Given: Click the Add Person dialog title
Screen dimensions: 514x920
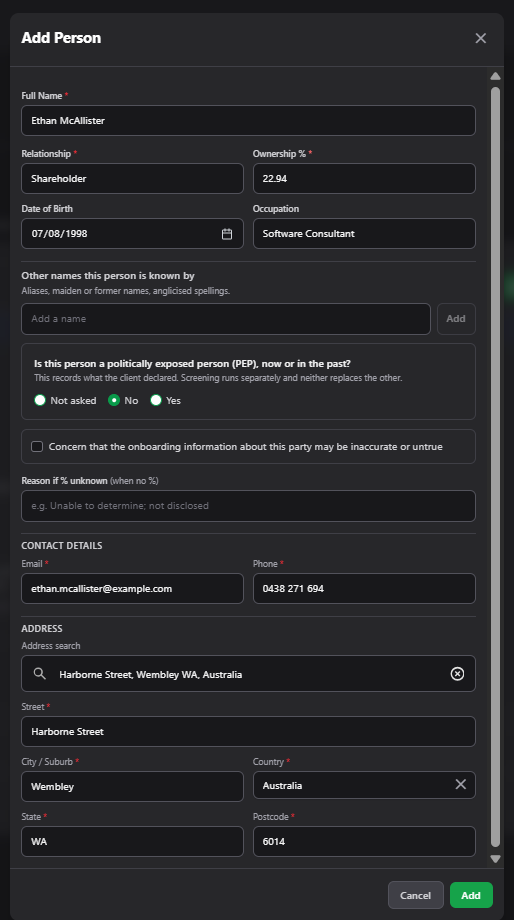Looking at the screenshot, I should [x=61, y=38].
